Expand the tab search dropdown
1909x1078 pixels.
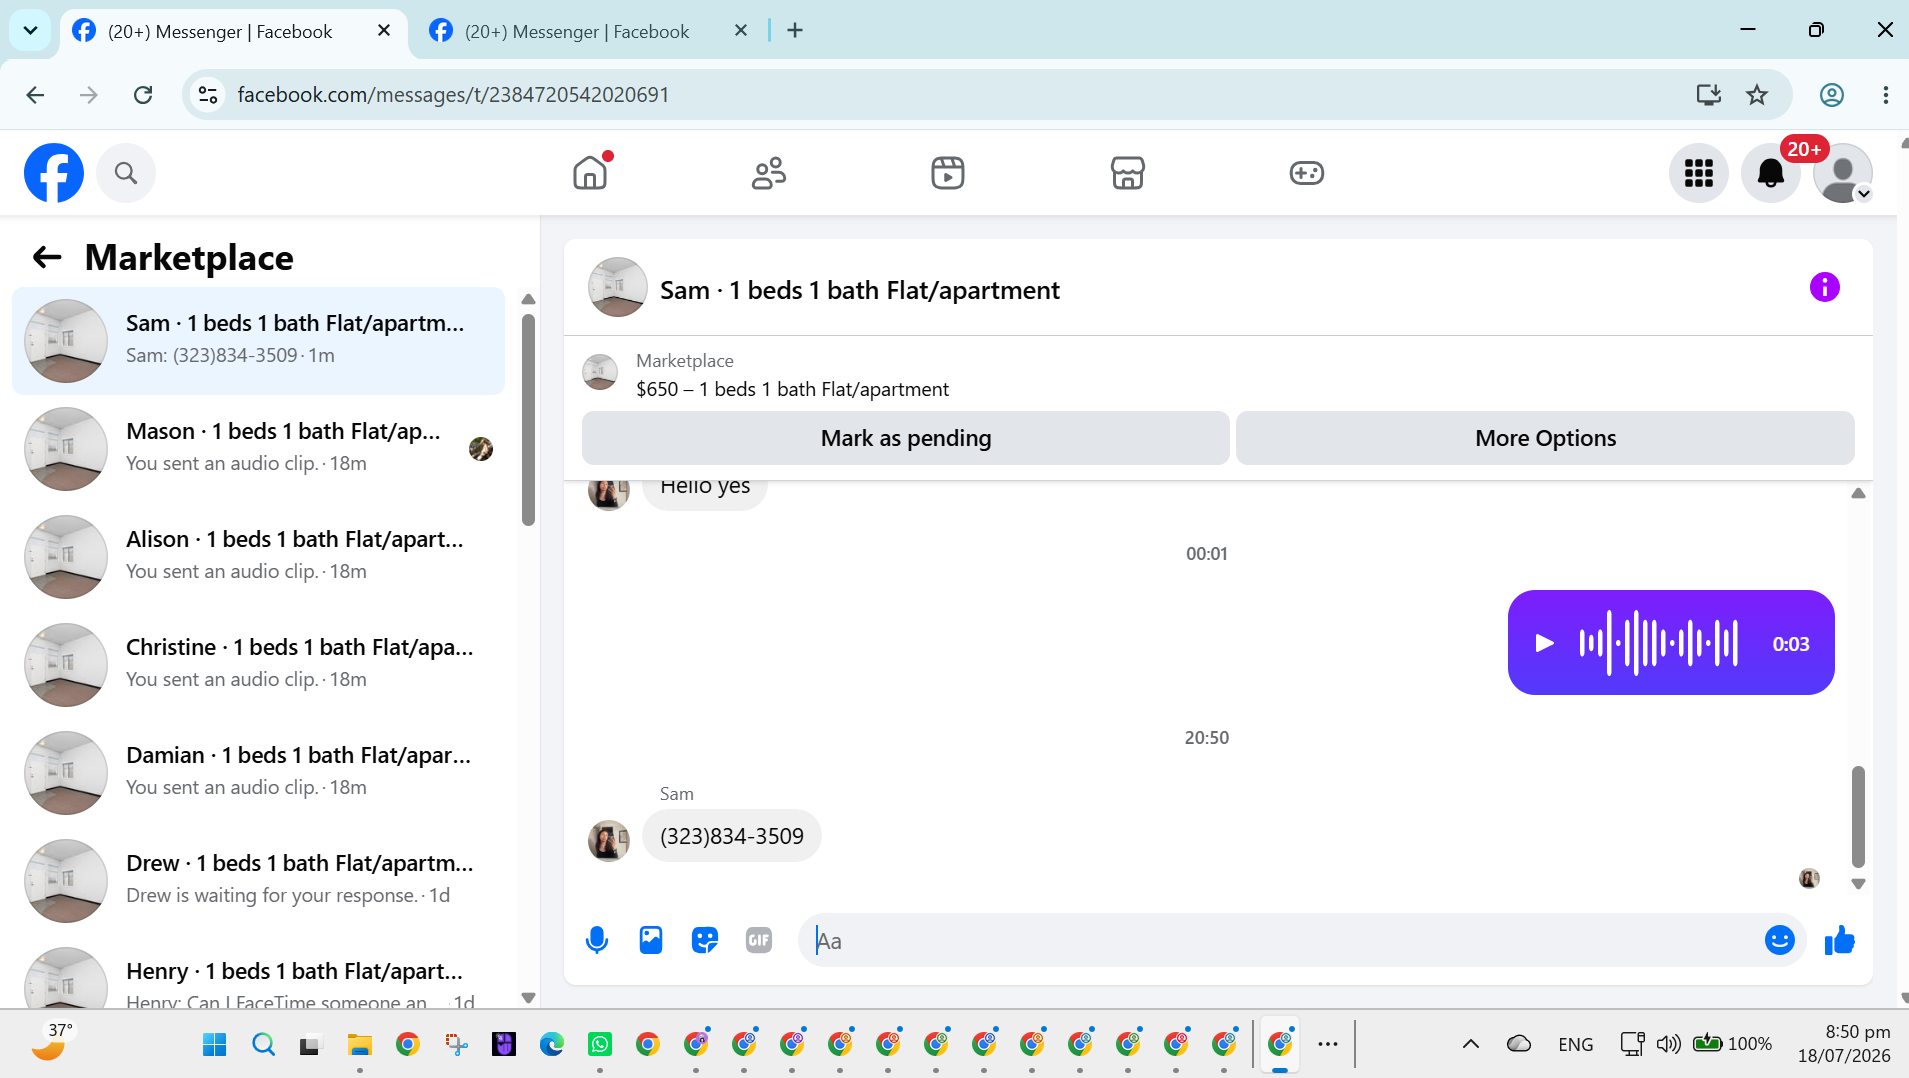point(30,31)
